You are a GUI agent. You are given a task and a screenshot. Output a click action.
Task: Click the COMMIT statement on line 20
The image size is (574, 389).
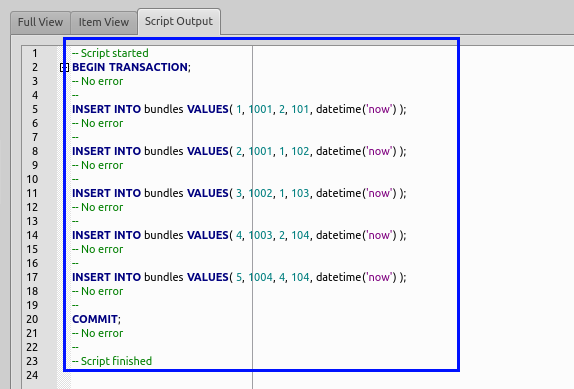(x=96, y=319)
